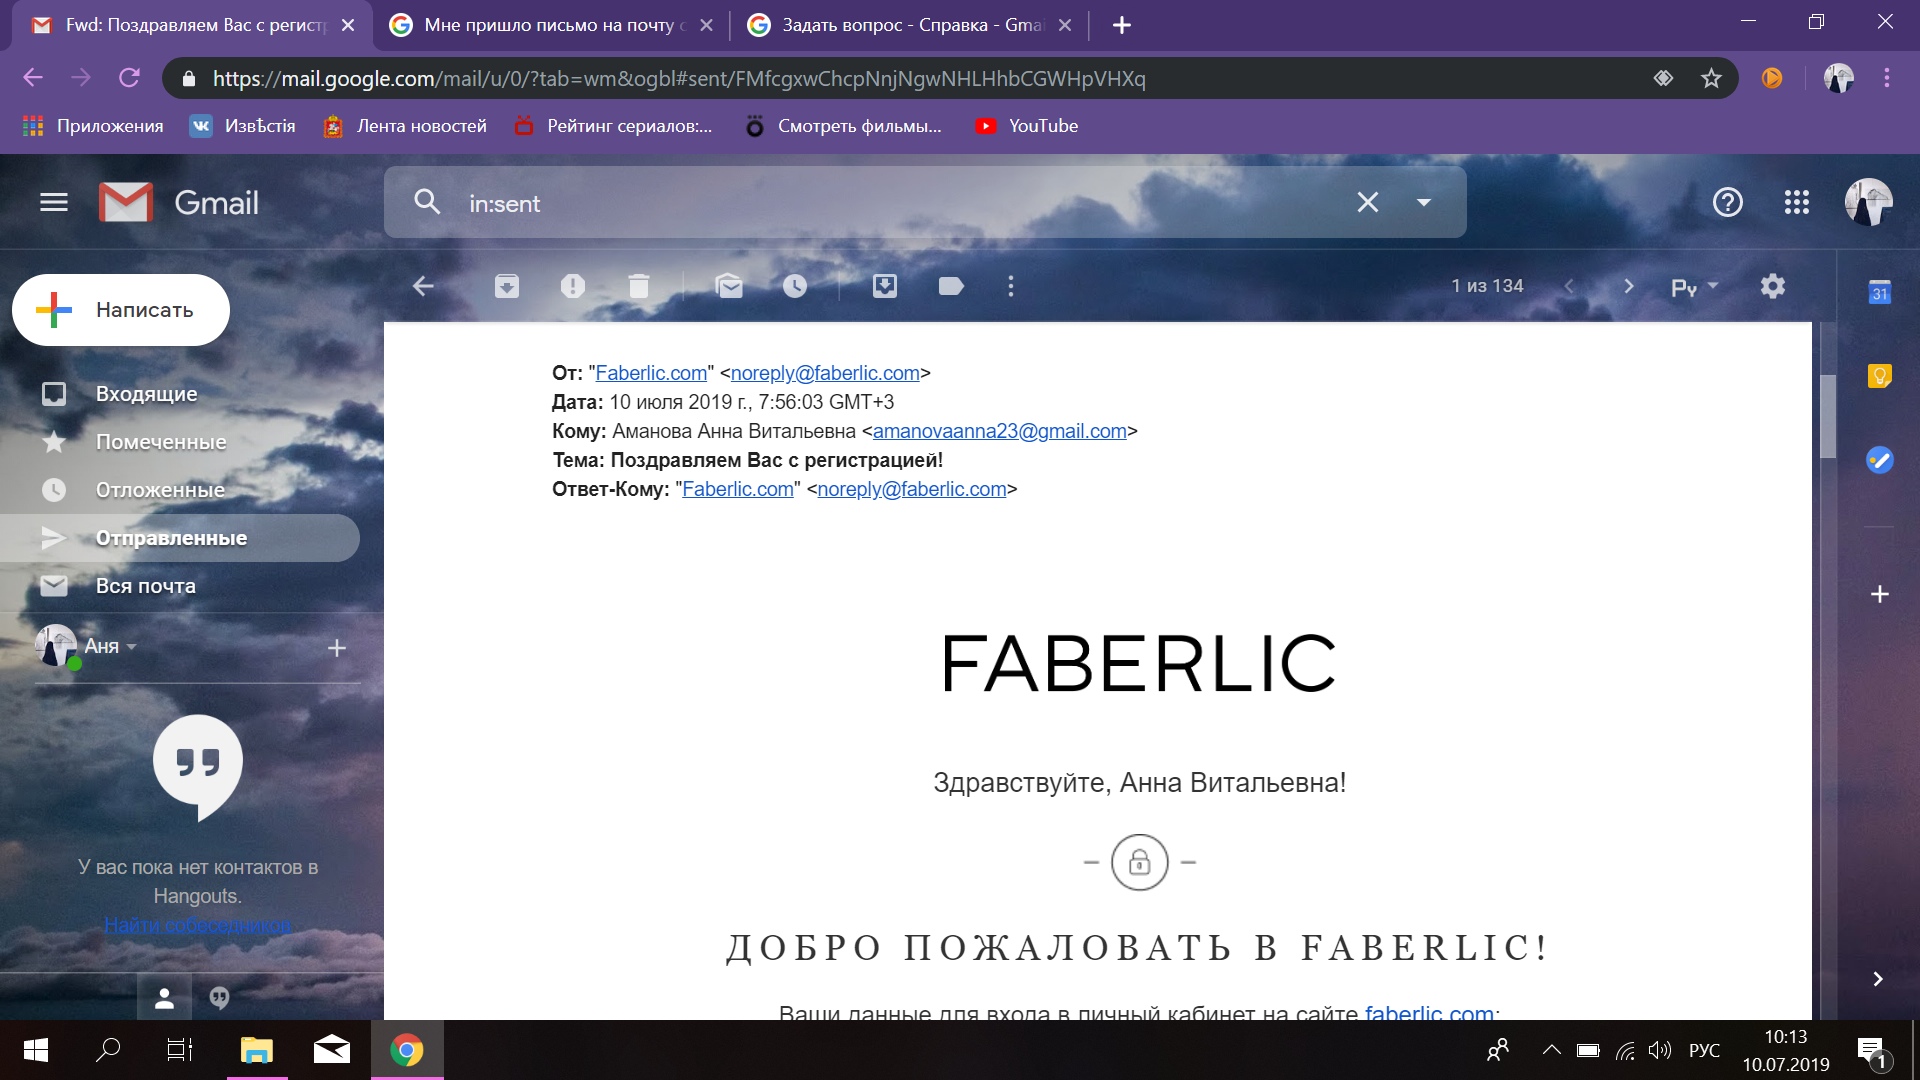The width and height of the screenshot is (1920, 1080).
Task: Open the Google apps grid
Action: tap(1797, 203)
